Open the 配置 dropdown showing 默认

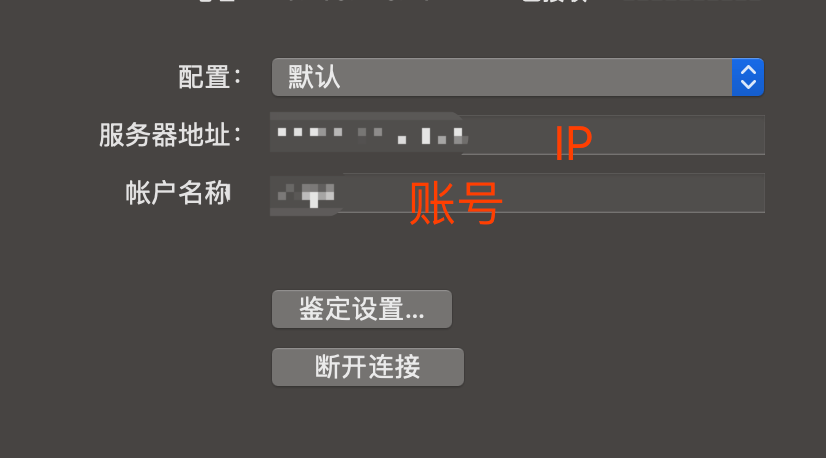(518, 77)
